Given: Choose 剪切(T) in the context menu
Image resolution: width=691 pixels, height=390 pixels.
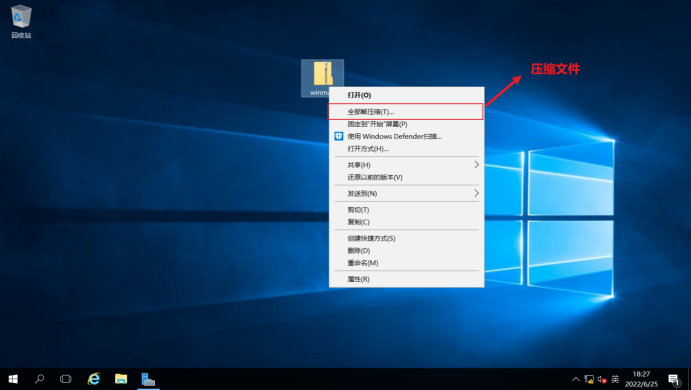Looking at the screenshot, I should click(406, 210).
